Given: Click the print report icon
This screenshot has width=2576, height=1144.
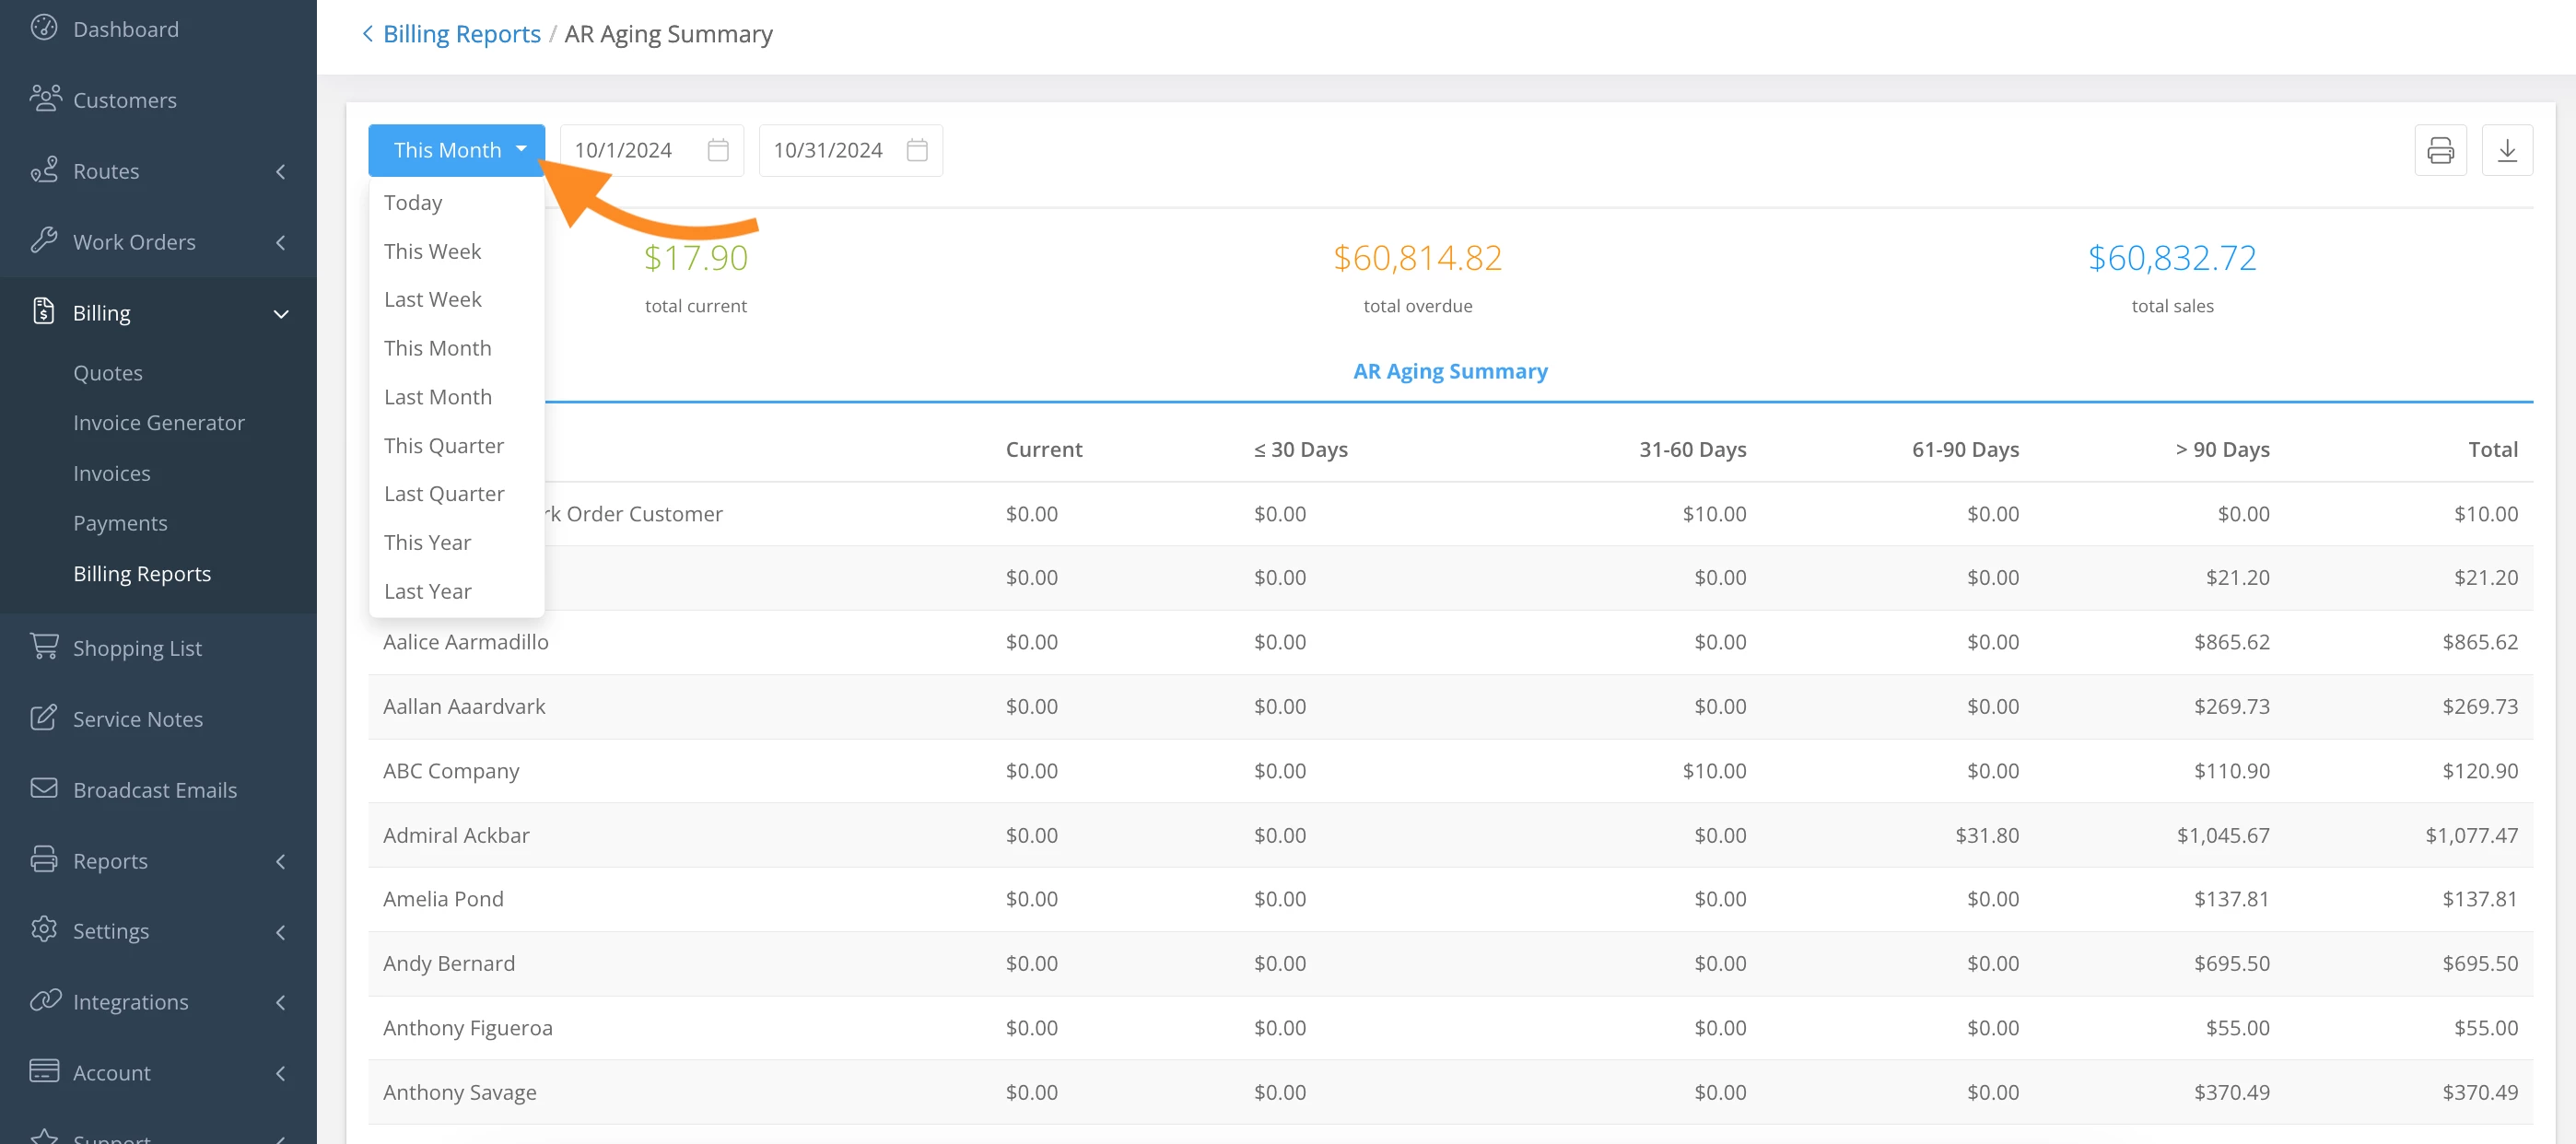Looking at the screenshot, I should [x=2439, y=150].
